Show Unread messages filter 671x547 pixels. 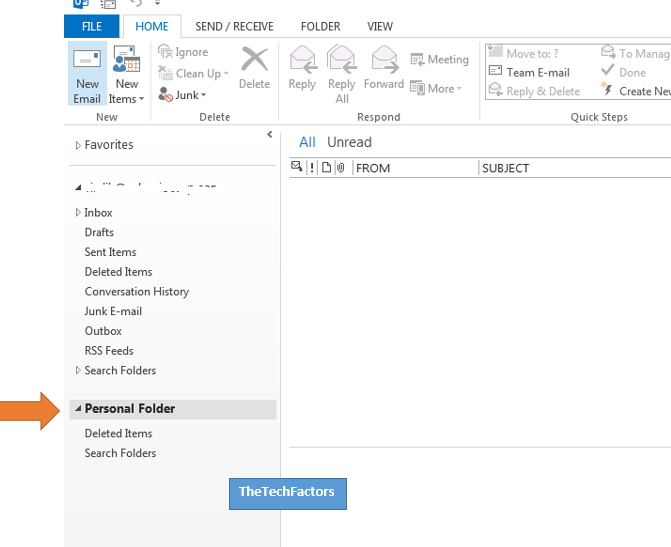349,142
